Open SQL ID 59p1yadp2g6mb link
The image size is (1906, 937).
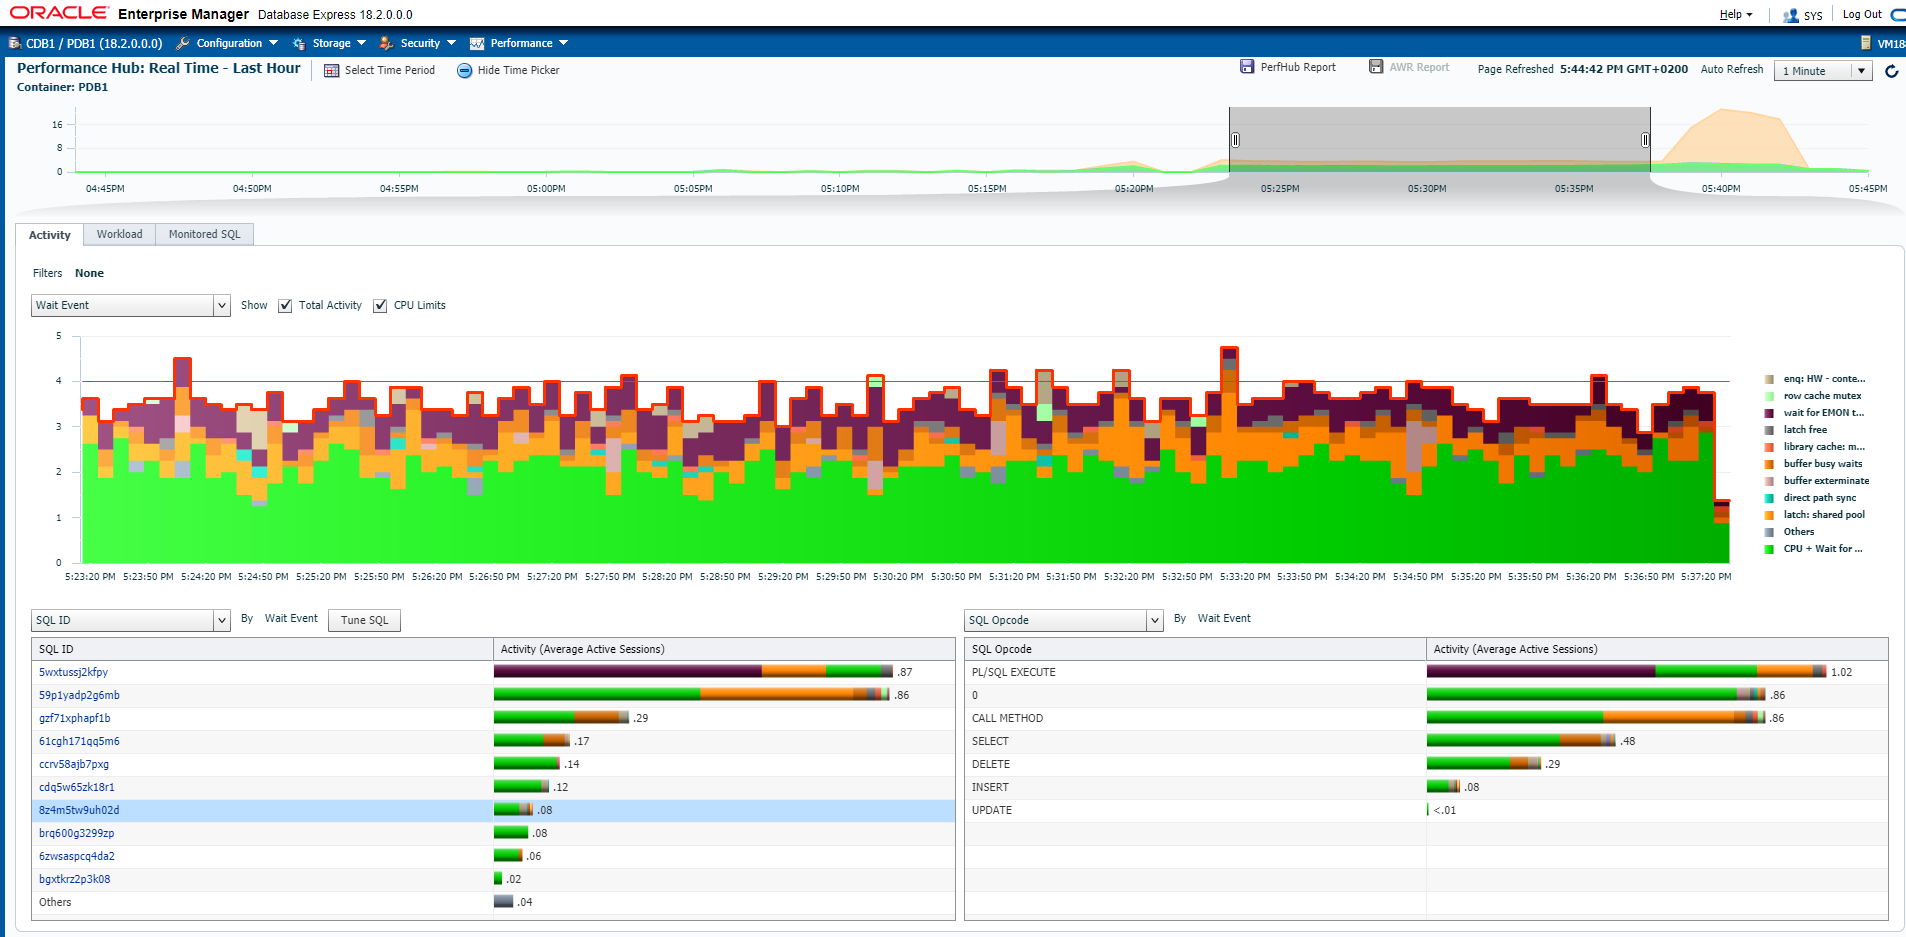[79, 695]
